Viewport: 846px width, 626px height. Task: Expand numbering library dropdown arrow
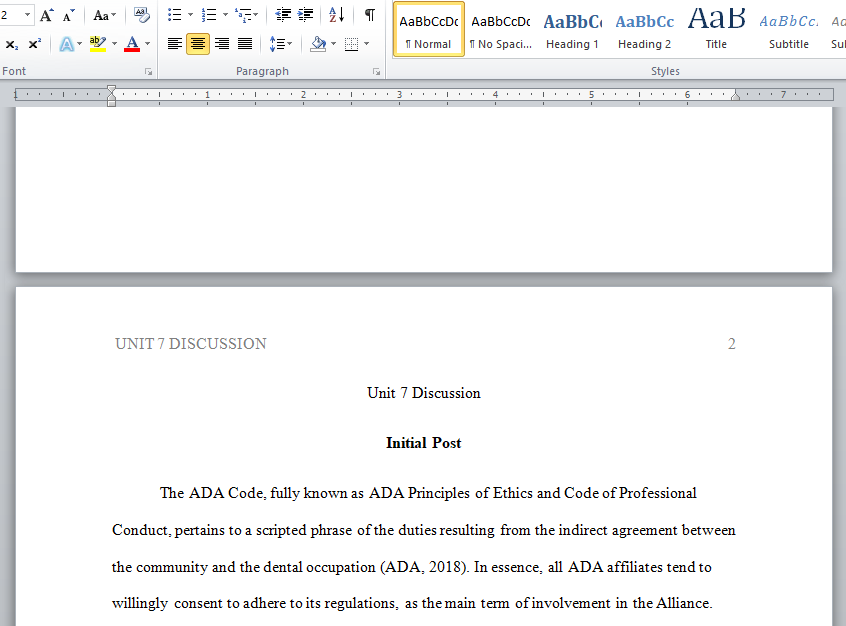225,15
